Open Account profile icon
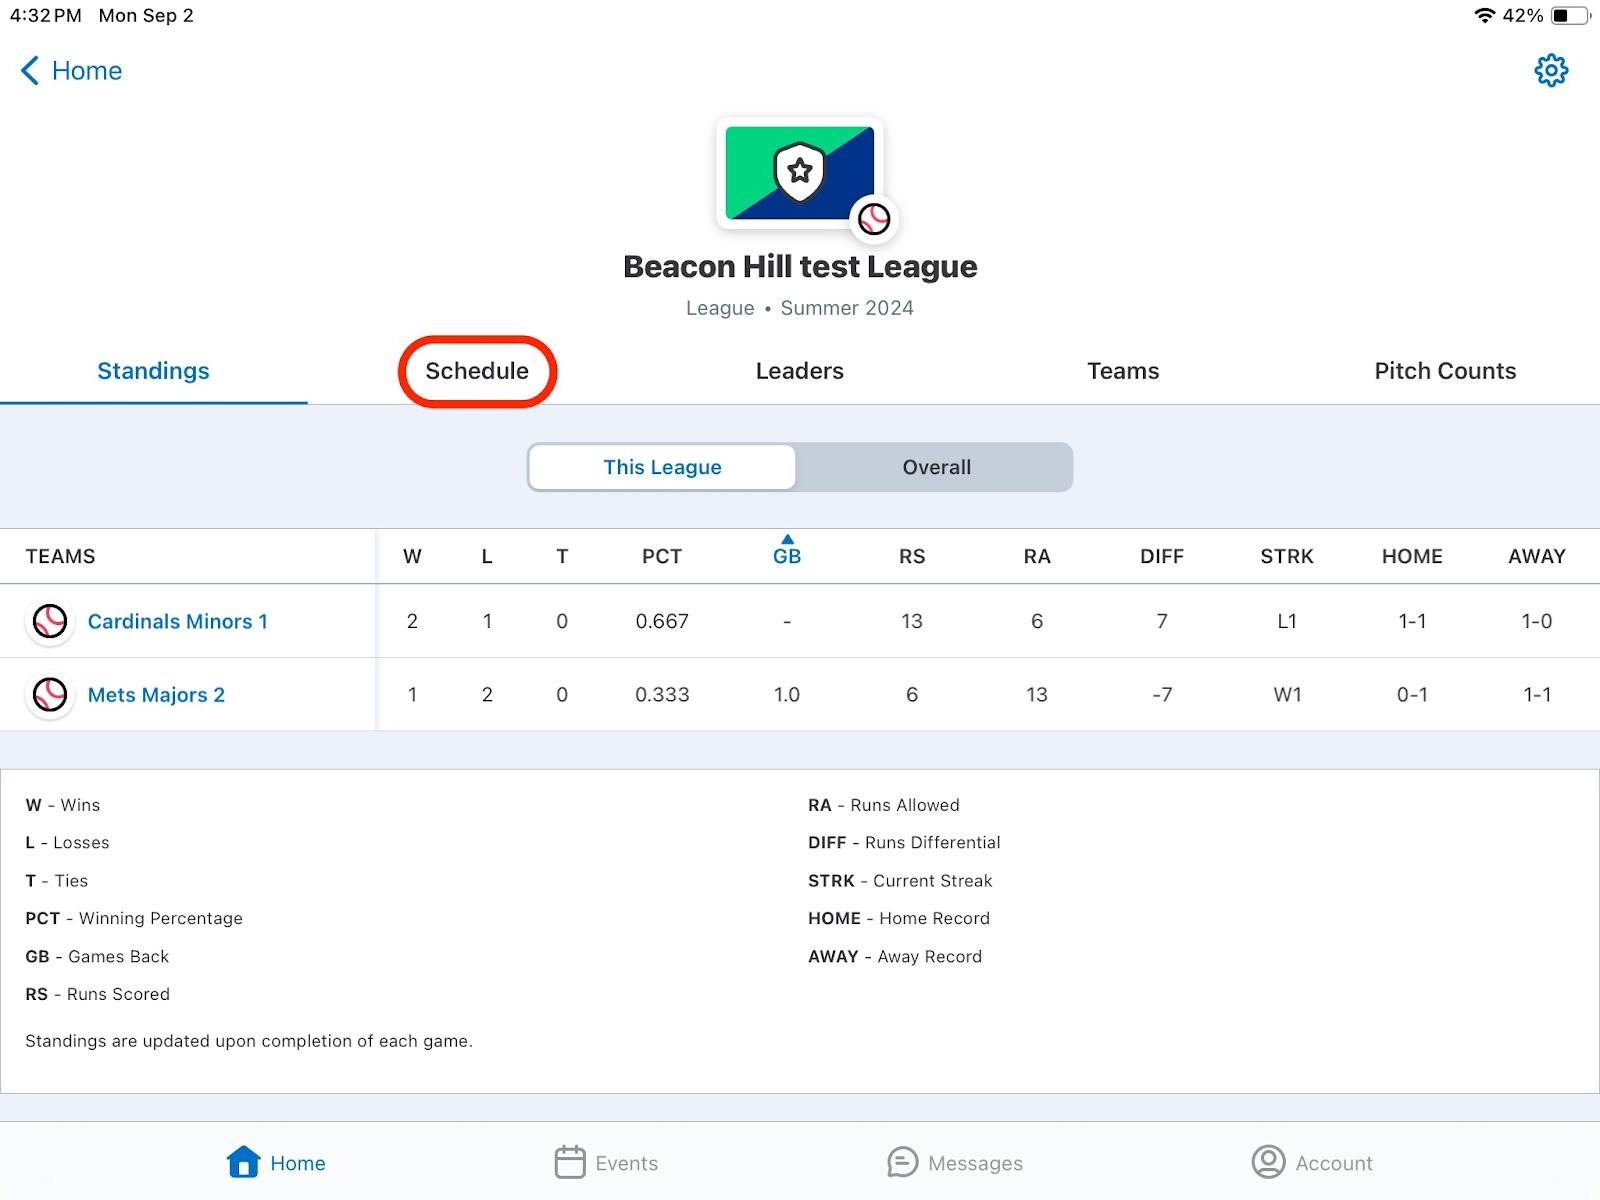The height and width of the screenshot is (1200, 1600). click(1268, 1162)
